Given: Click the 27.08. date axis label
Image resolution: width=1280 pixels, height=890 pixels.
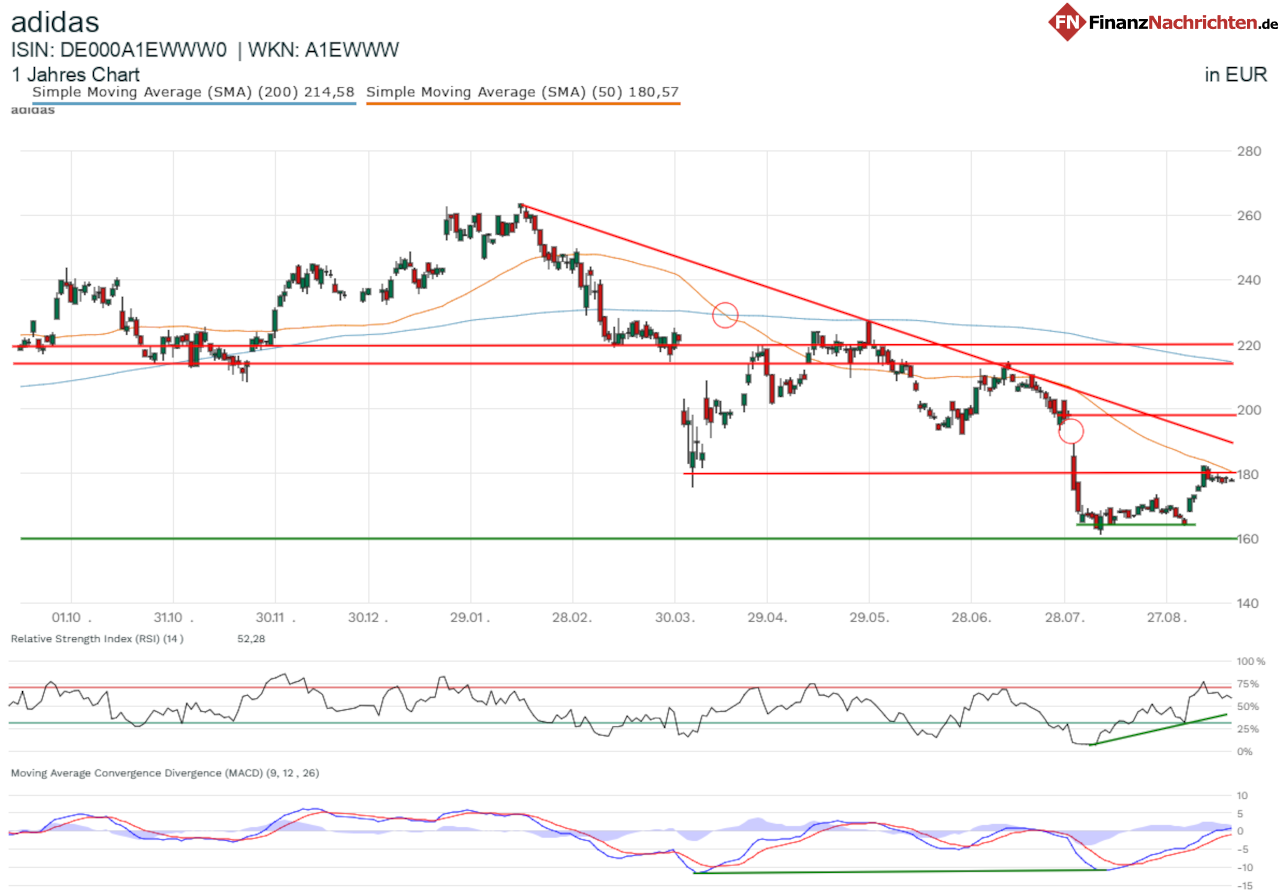Looking at the screenshot, I should coord(1166,619).
